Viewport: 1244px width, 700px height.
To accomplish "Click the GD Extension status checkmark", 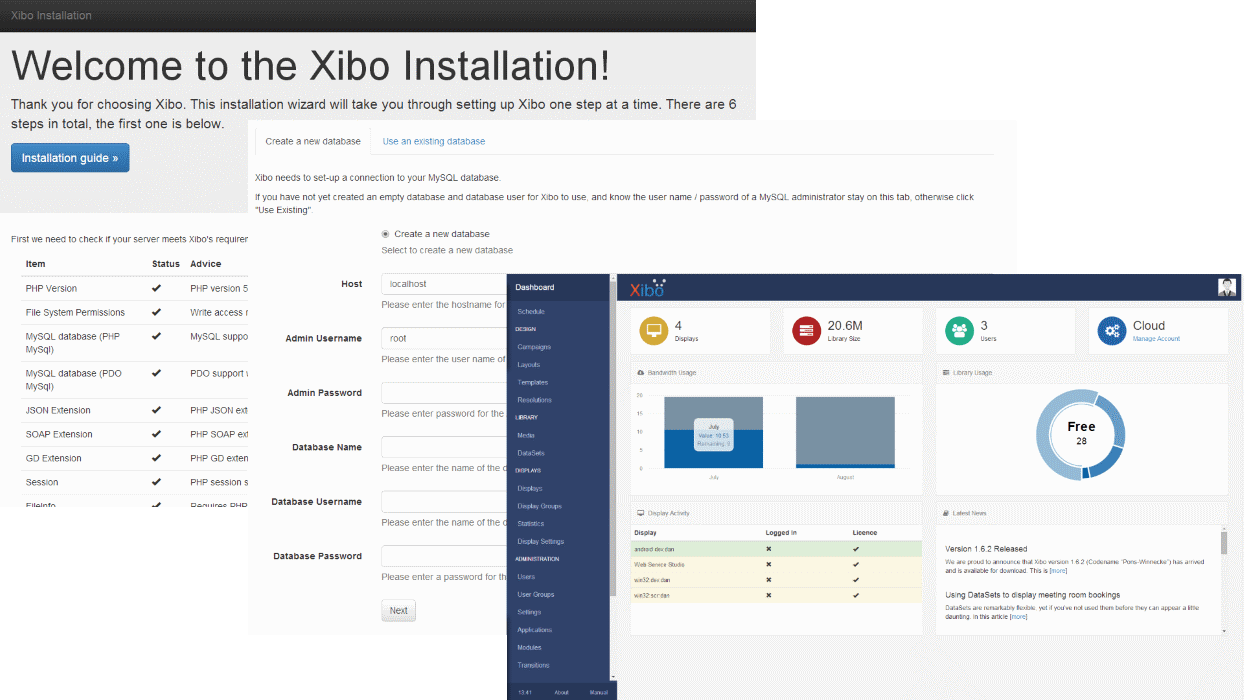I will click(x=156, y=458).
